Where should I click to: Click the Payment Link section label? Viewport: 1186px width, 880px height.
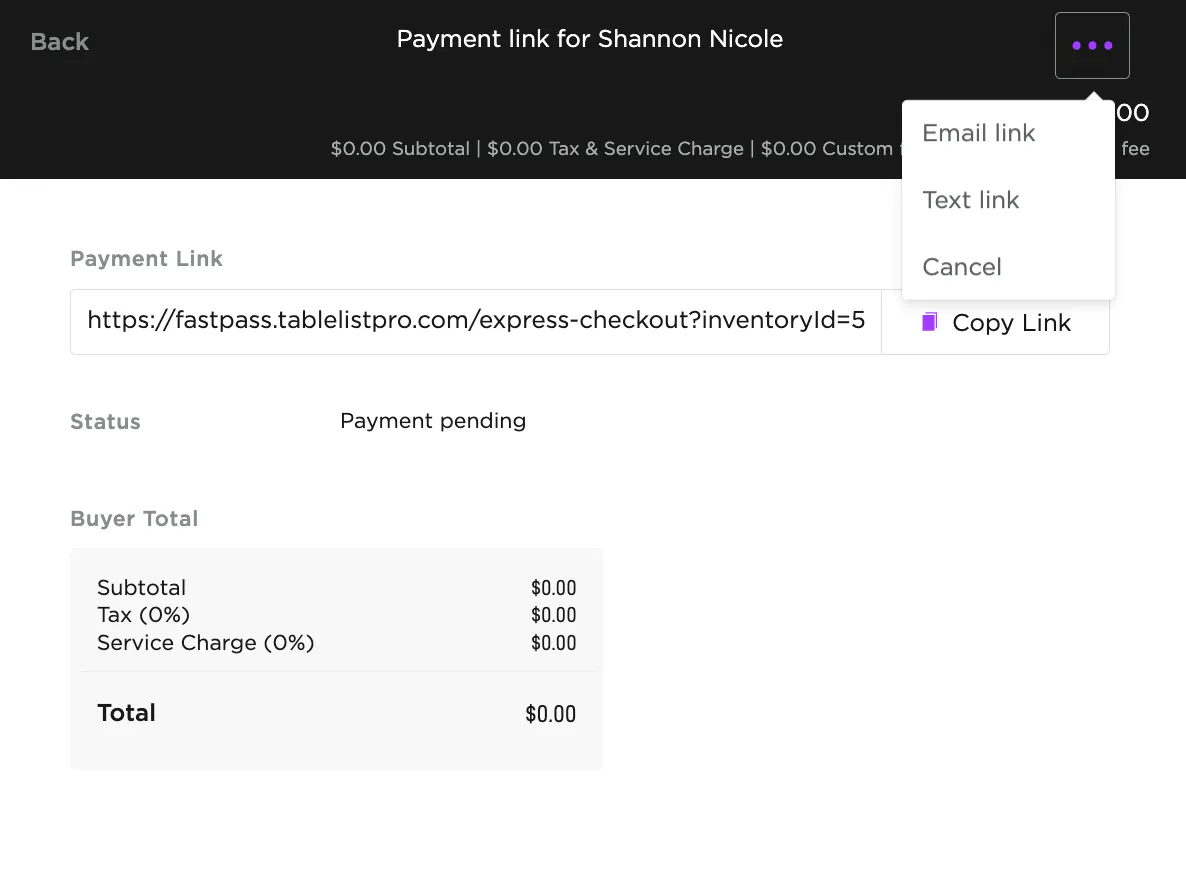(x=146, y=259)
